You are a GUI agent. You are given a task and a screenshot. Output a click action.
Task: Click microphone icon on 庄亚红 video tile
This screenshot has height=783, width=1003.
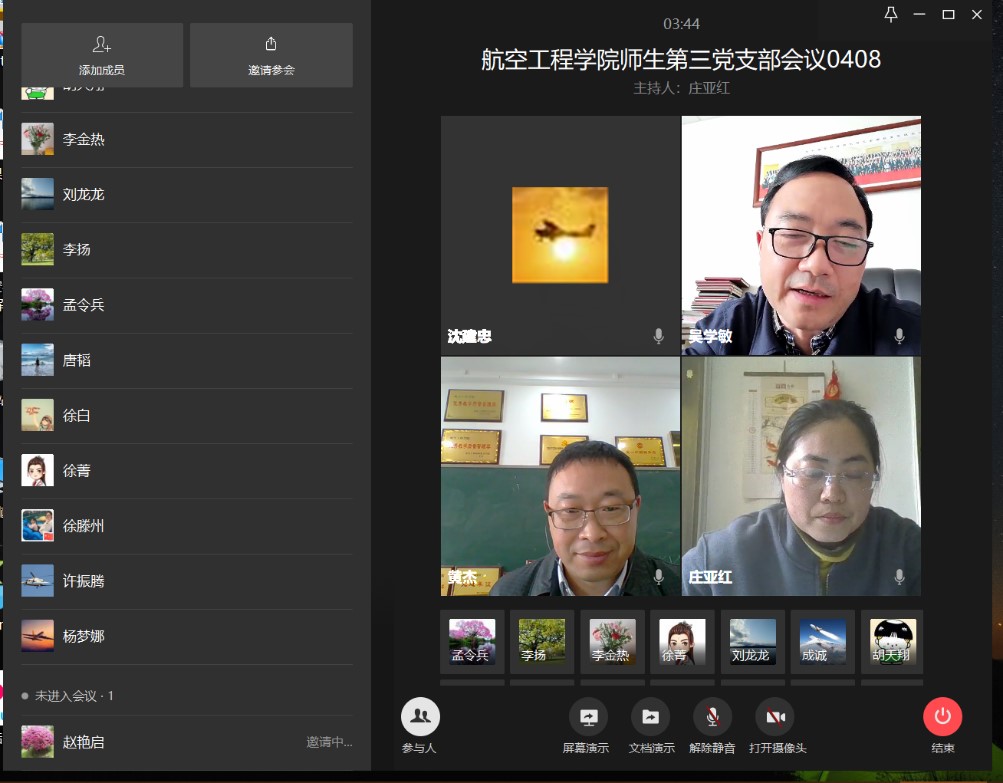pyautogui.click(x=899, y=577)
